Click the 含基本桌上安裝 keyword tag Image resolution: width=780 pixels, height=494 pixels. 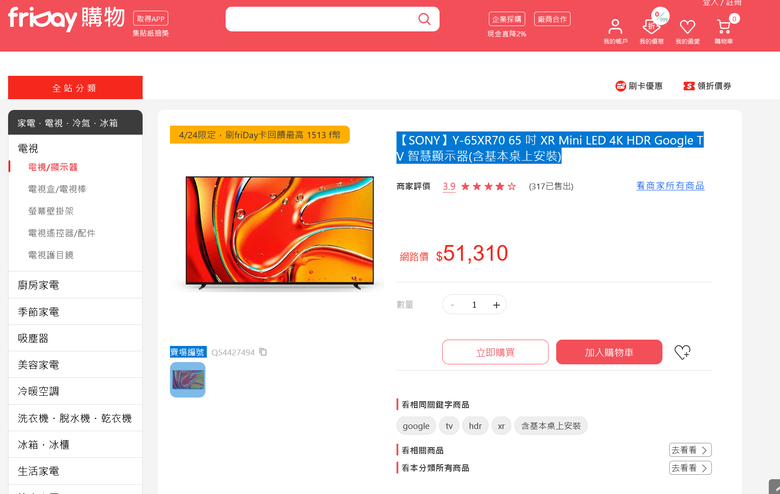point(551,426)
